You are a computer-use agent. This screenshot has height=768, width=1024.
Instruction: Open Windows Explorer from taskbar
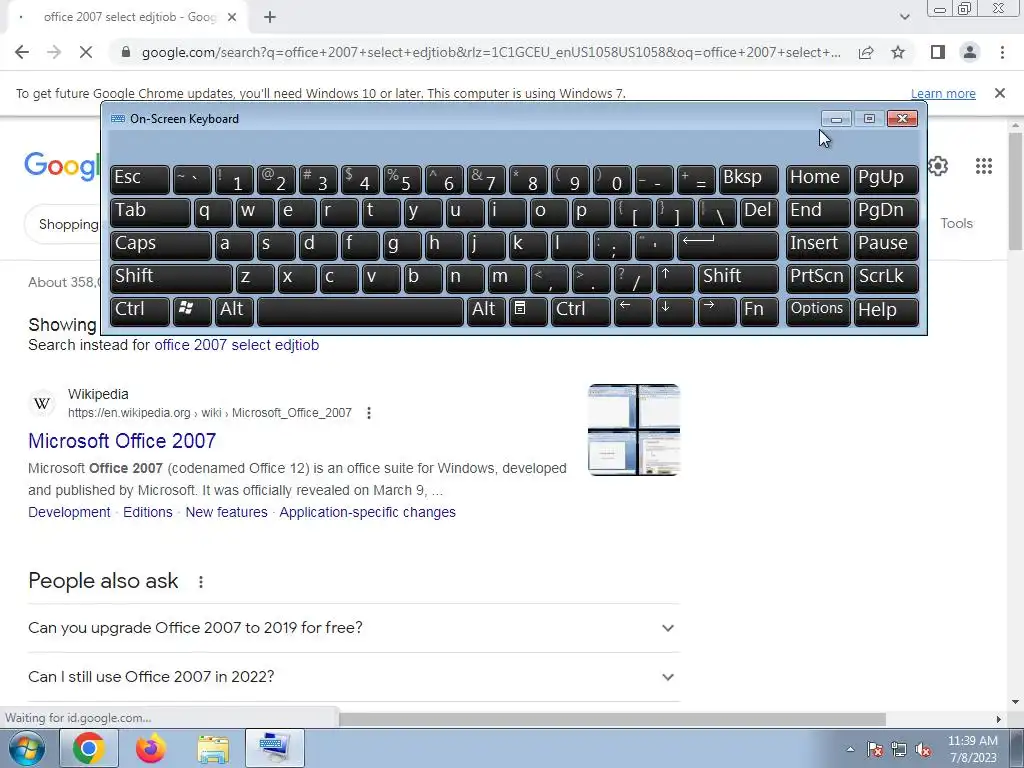213,748
